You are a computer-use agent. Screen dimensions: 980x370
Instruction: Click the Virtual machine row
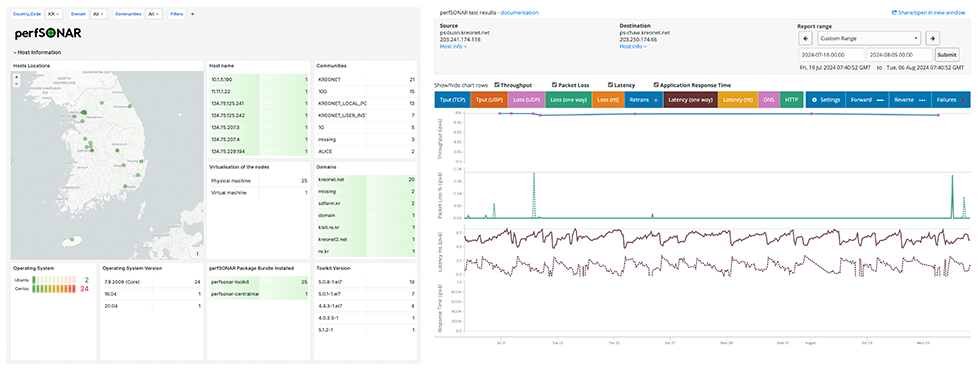click(259, 193)
